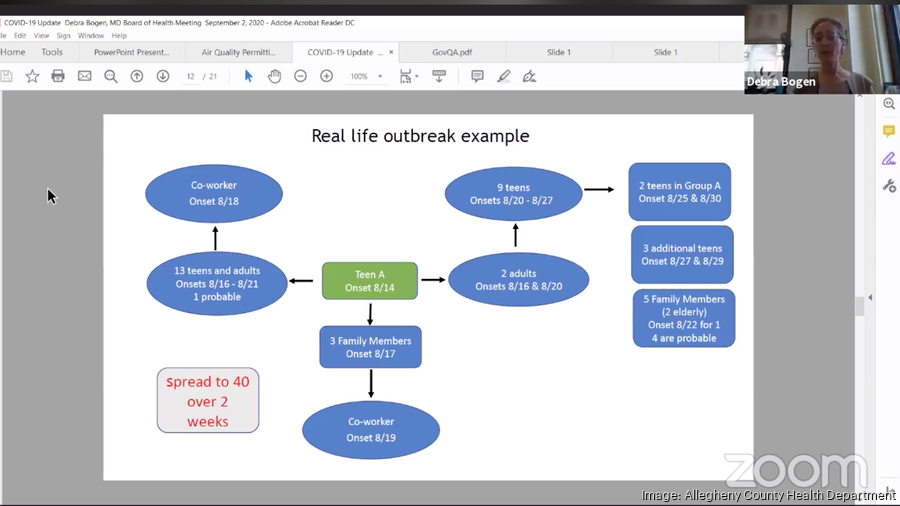
Task: Select the highlight text pen tool
Action: tap(503, 76)
